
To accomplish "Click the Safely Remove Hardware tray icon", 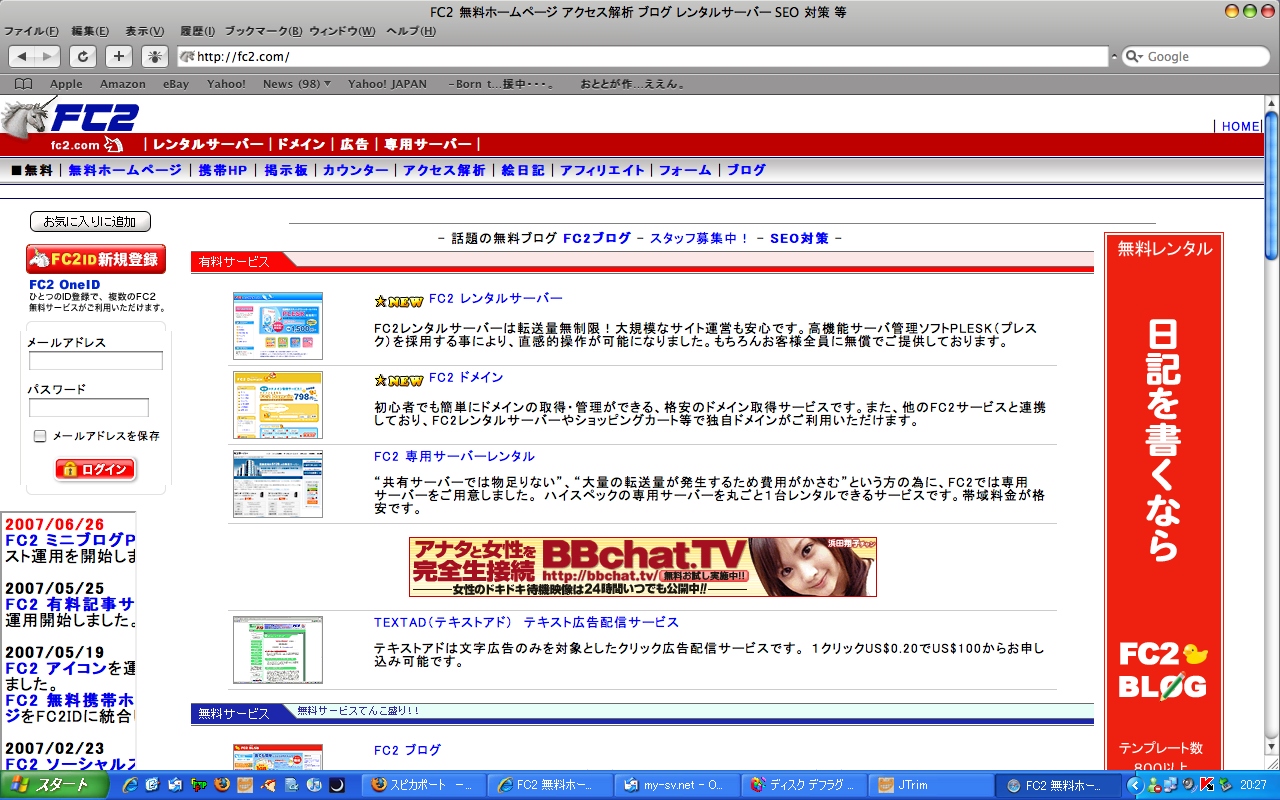I will (1225, 785).
